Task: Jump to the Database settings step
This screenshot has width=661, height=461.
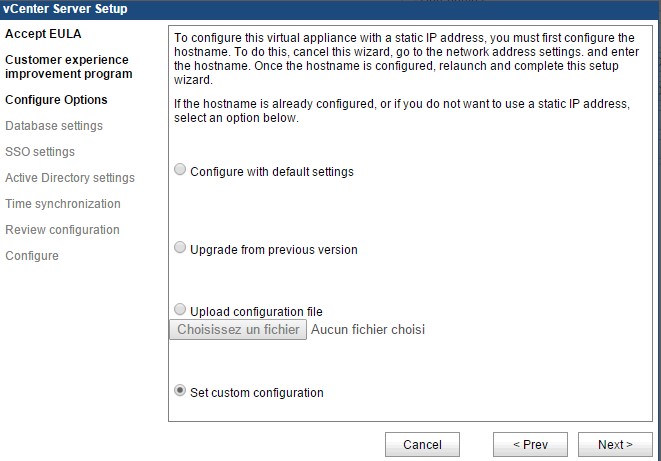Action: point(54,126)
